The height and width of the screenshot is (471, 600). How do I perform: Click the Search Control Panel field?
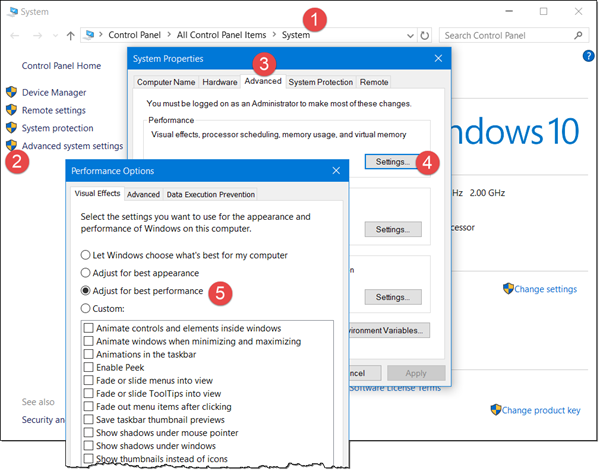[x=507, y=36]
